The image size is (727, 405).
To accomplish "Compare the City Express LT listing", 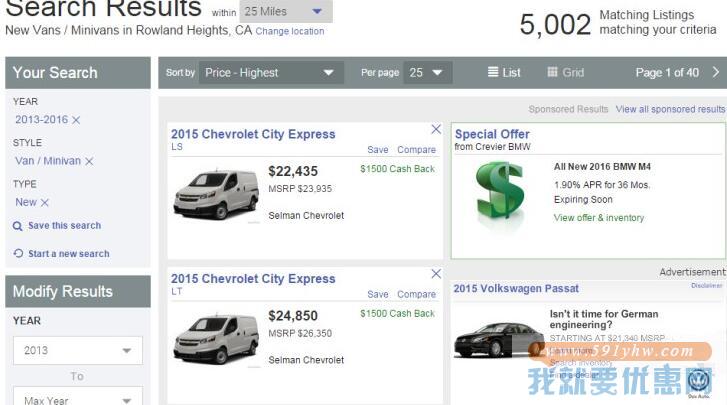I will [416, 294].
